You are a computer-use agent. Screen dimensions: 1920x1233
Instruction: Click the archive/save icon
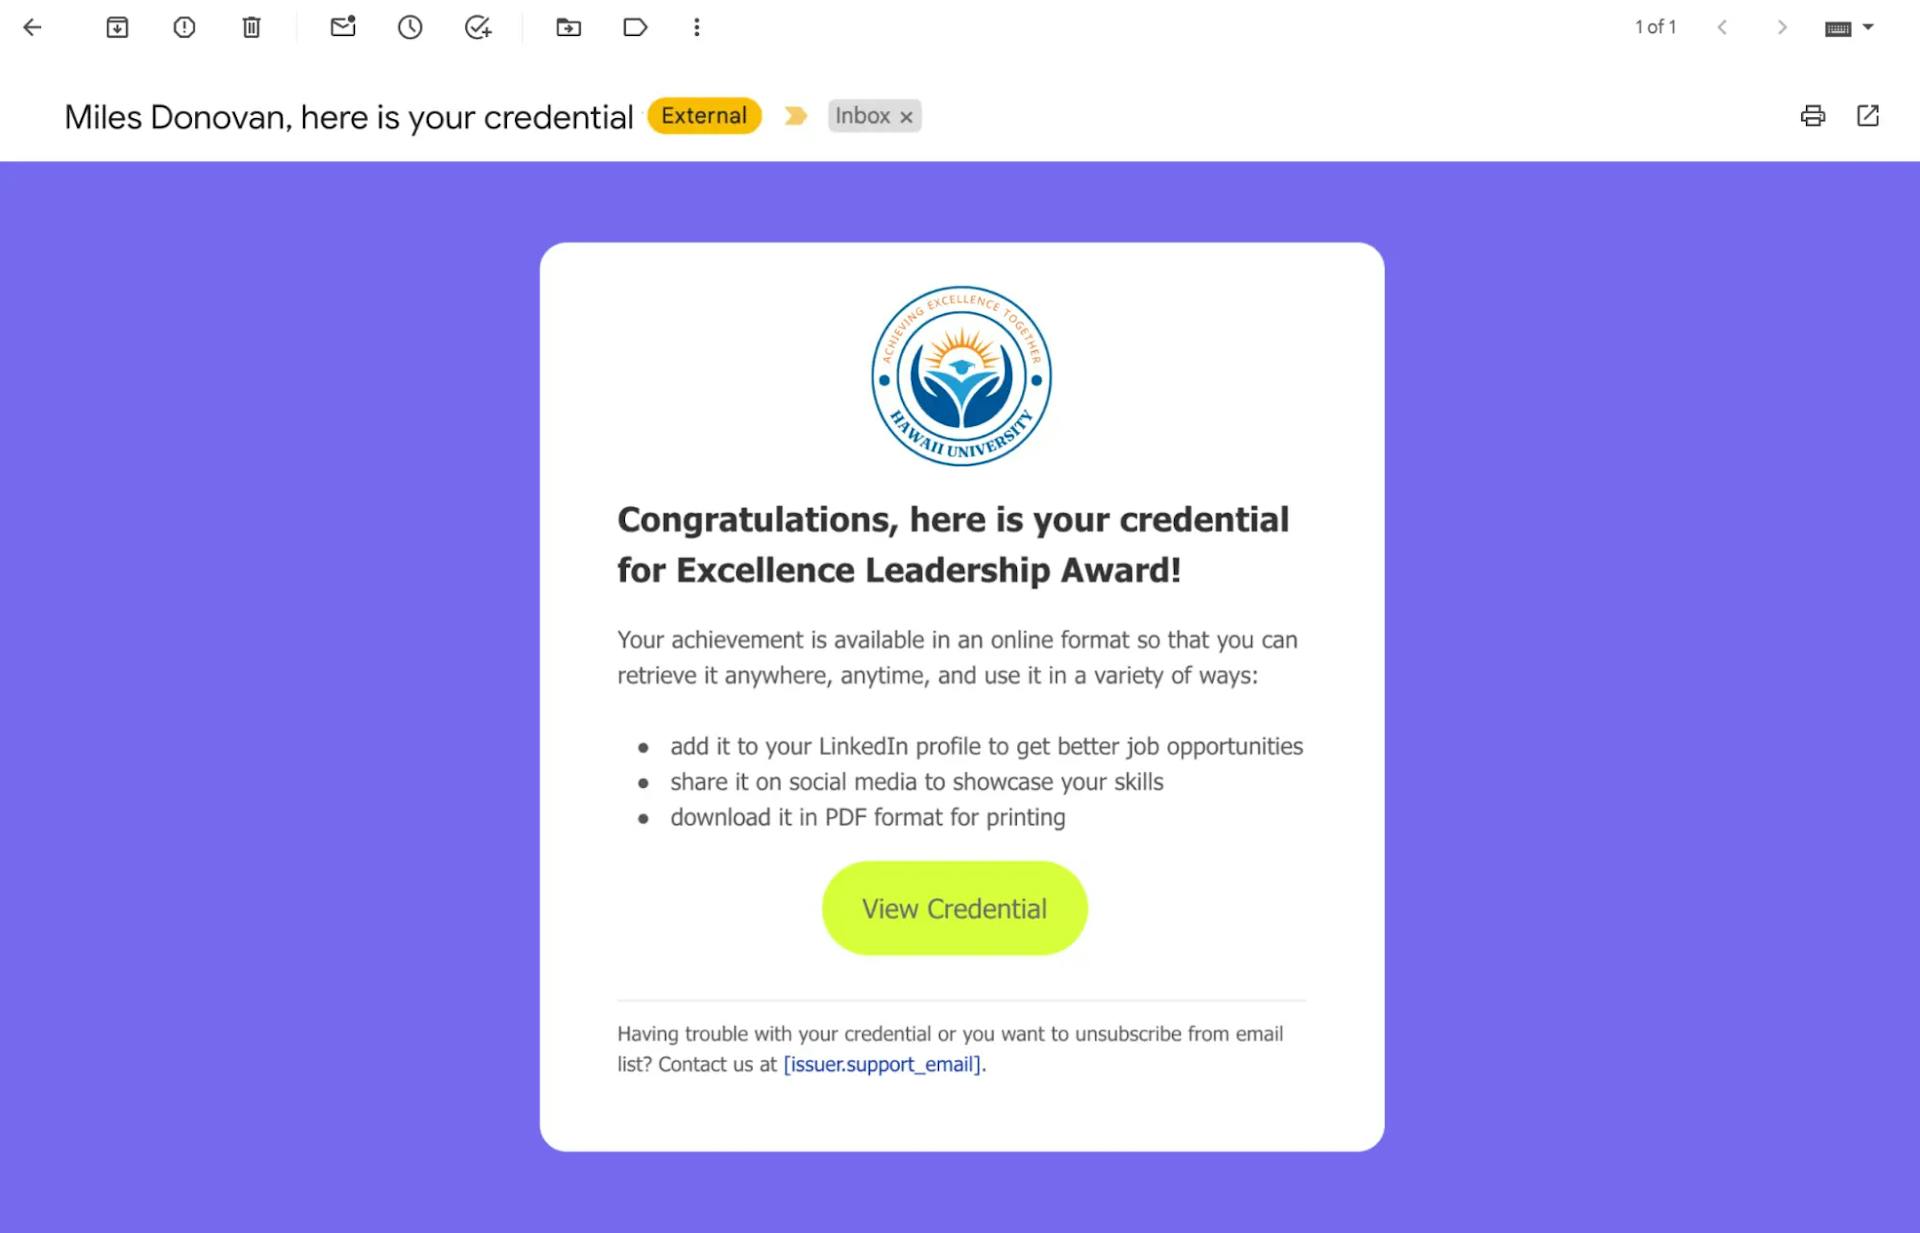pyautogui.click(x=116, y=27)
